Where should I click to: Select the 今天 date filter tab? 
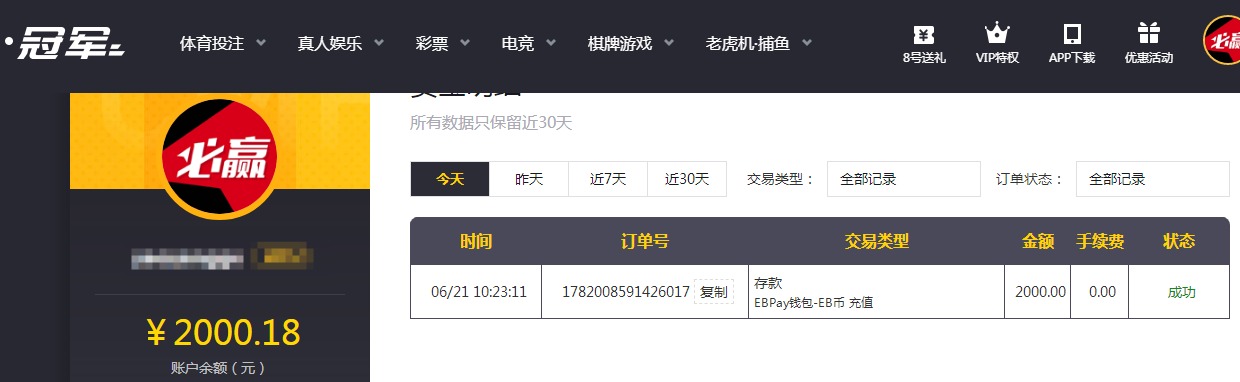point(450,179)
